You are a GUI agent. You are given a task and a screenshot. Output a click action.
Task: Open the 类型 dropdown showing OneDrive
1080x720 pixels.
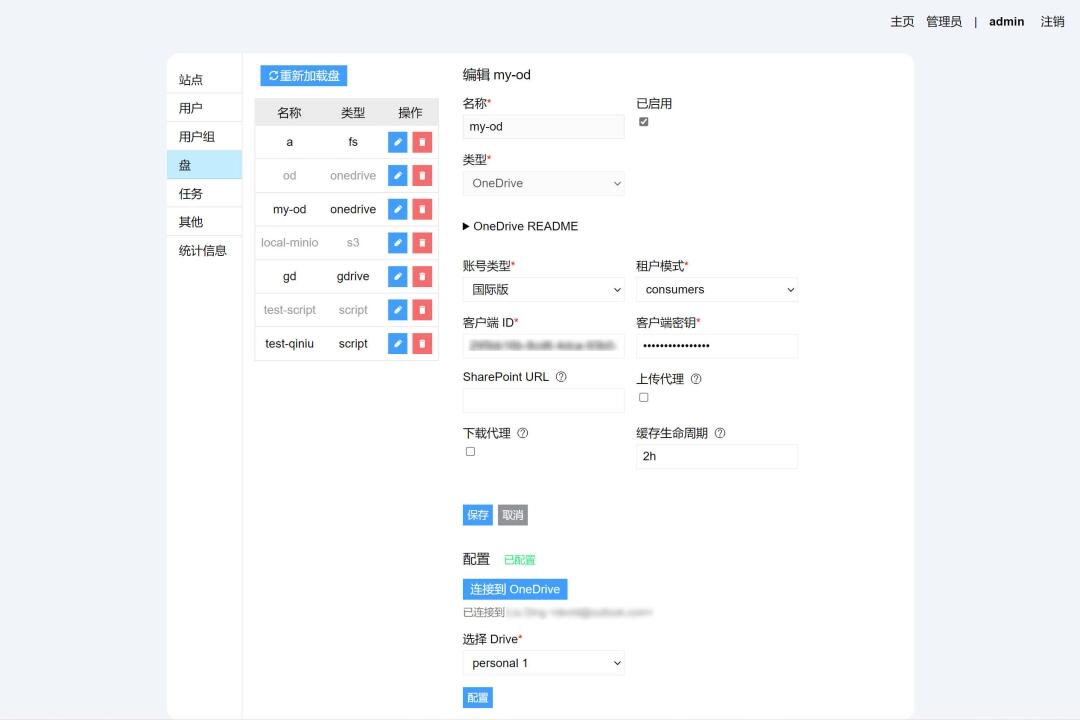(543, 183)
